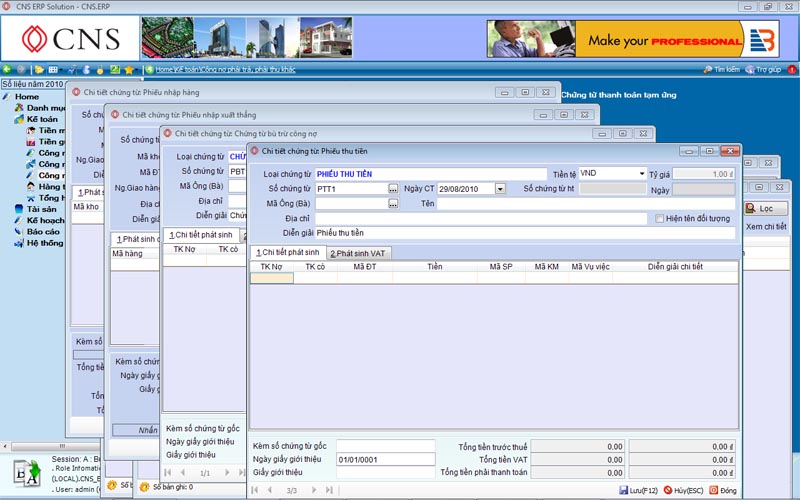
Task: Switch to the Phát sinh VAT tab
Action: 357,253
